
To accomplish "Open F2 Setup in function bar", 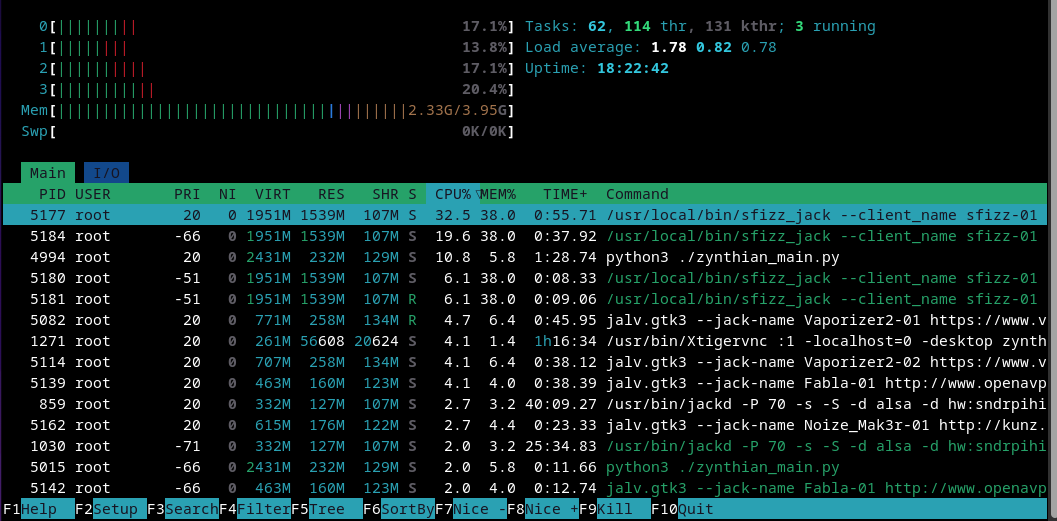I will [x=110, y=509].
